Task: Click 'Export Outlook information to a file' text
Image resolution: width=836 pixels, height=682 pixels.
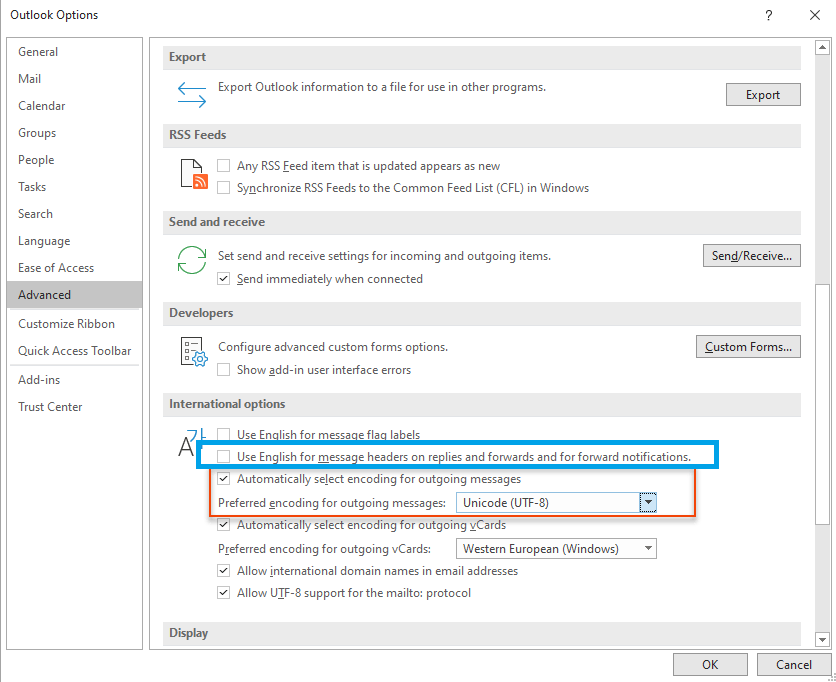Action: coord(382,87)
